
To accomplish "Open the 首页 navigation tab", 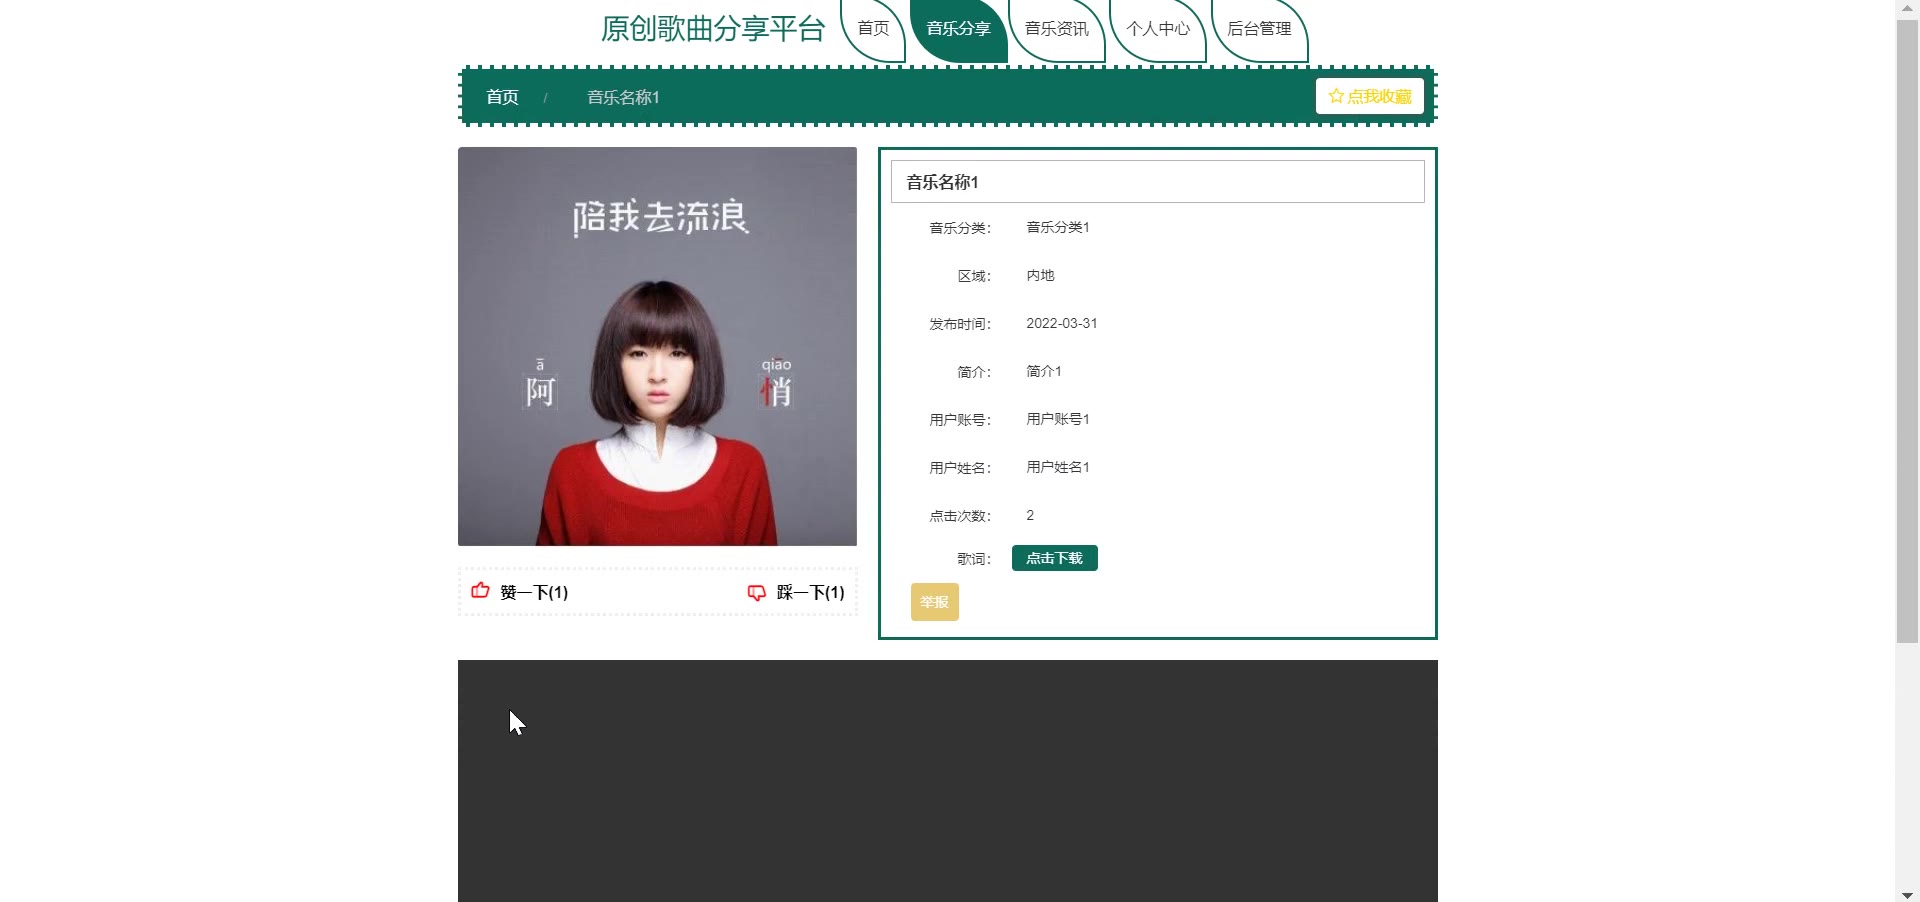I will [x=873, y=29].
